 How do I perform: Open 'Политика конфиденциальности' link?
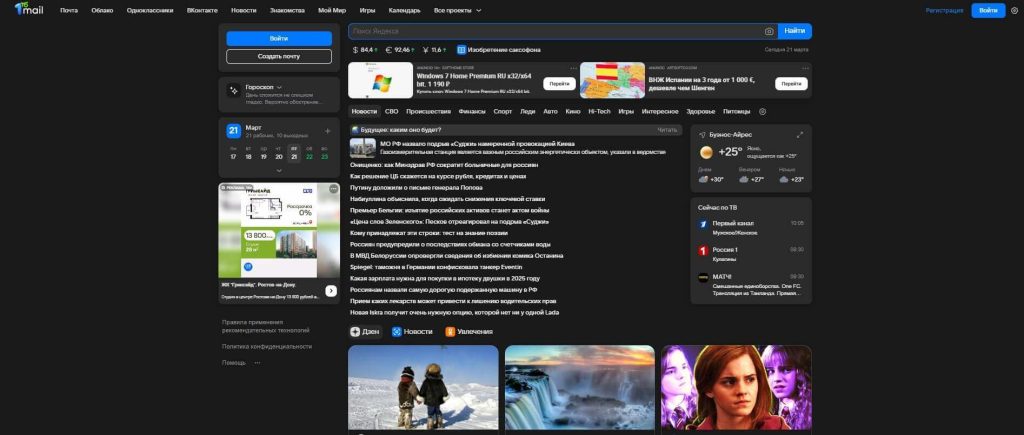coord(266,347)
